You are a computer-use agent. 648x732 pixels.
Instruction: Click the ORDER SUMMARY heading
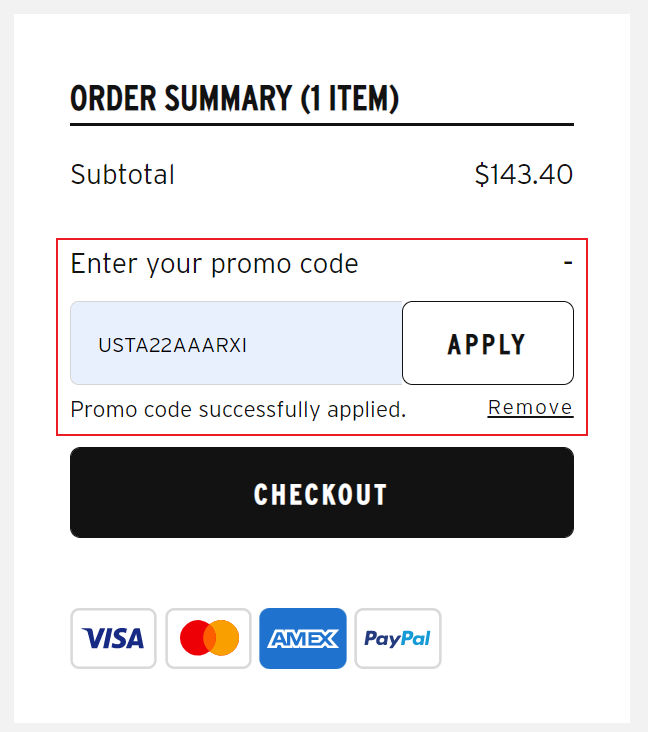pyautogui.click(x=180, y=99)
